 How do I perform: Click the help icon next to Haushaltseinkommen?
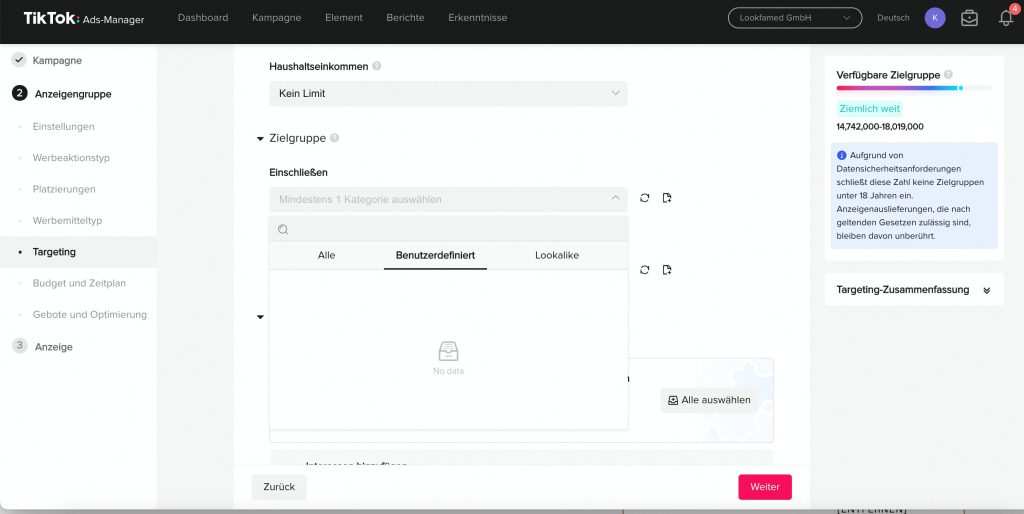pos(377,66)
